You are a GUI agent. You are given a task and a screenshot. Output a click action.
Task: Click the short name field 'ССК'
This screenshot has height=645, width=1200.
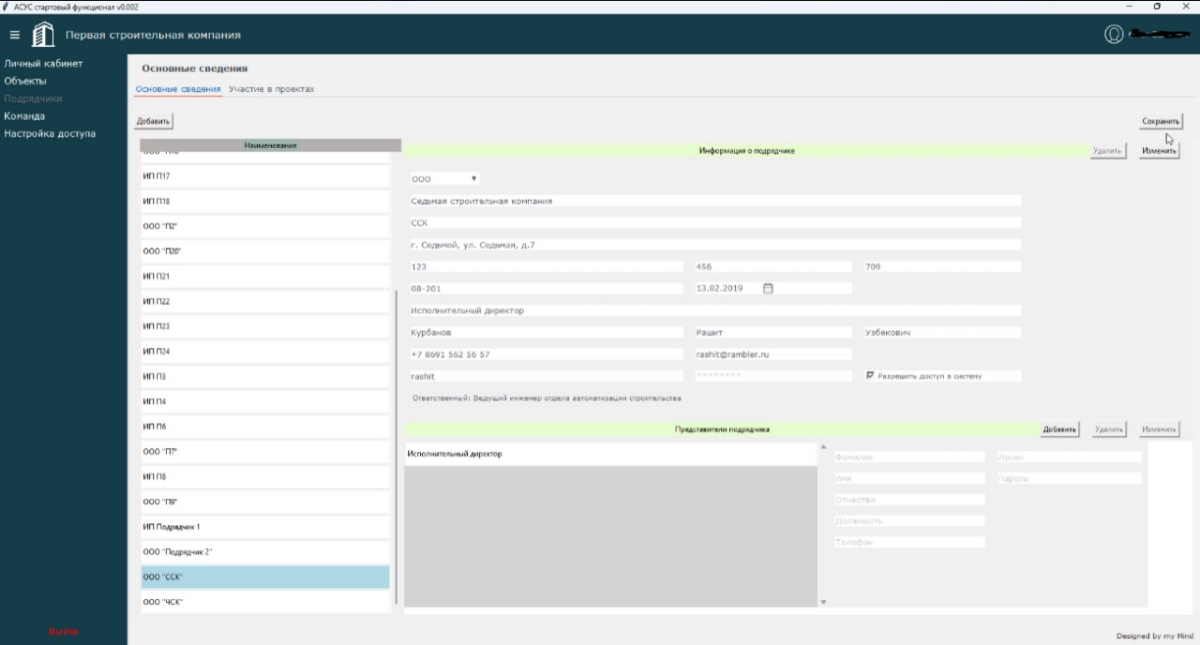coord(715,223)
